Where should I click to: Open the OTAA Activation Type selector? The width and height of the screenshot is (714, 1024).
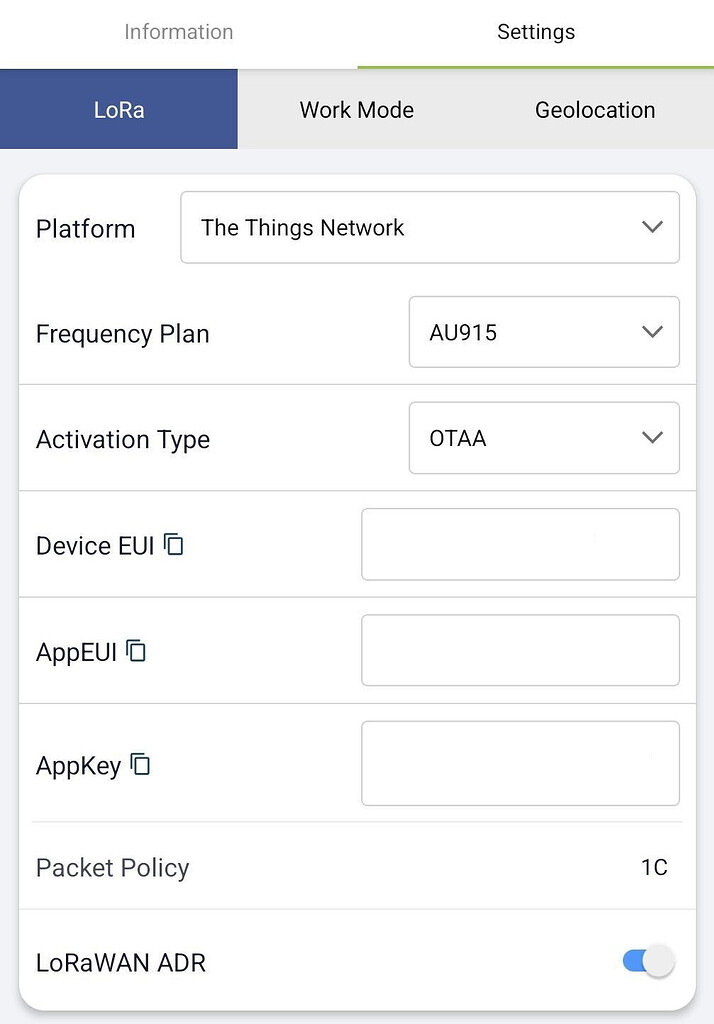[x=544, y=438]
